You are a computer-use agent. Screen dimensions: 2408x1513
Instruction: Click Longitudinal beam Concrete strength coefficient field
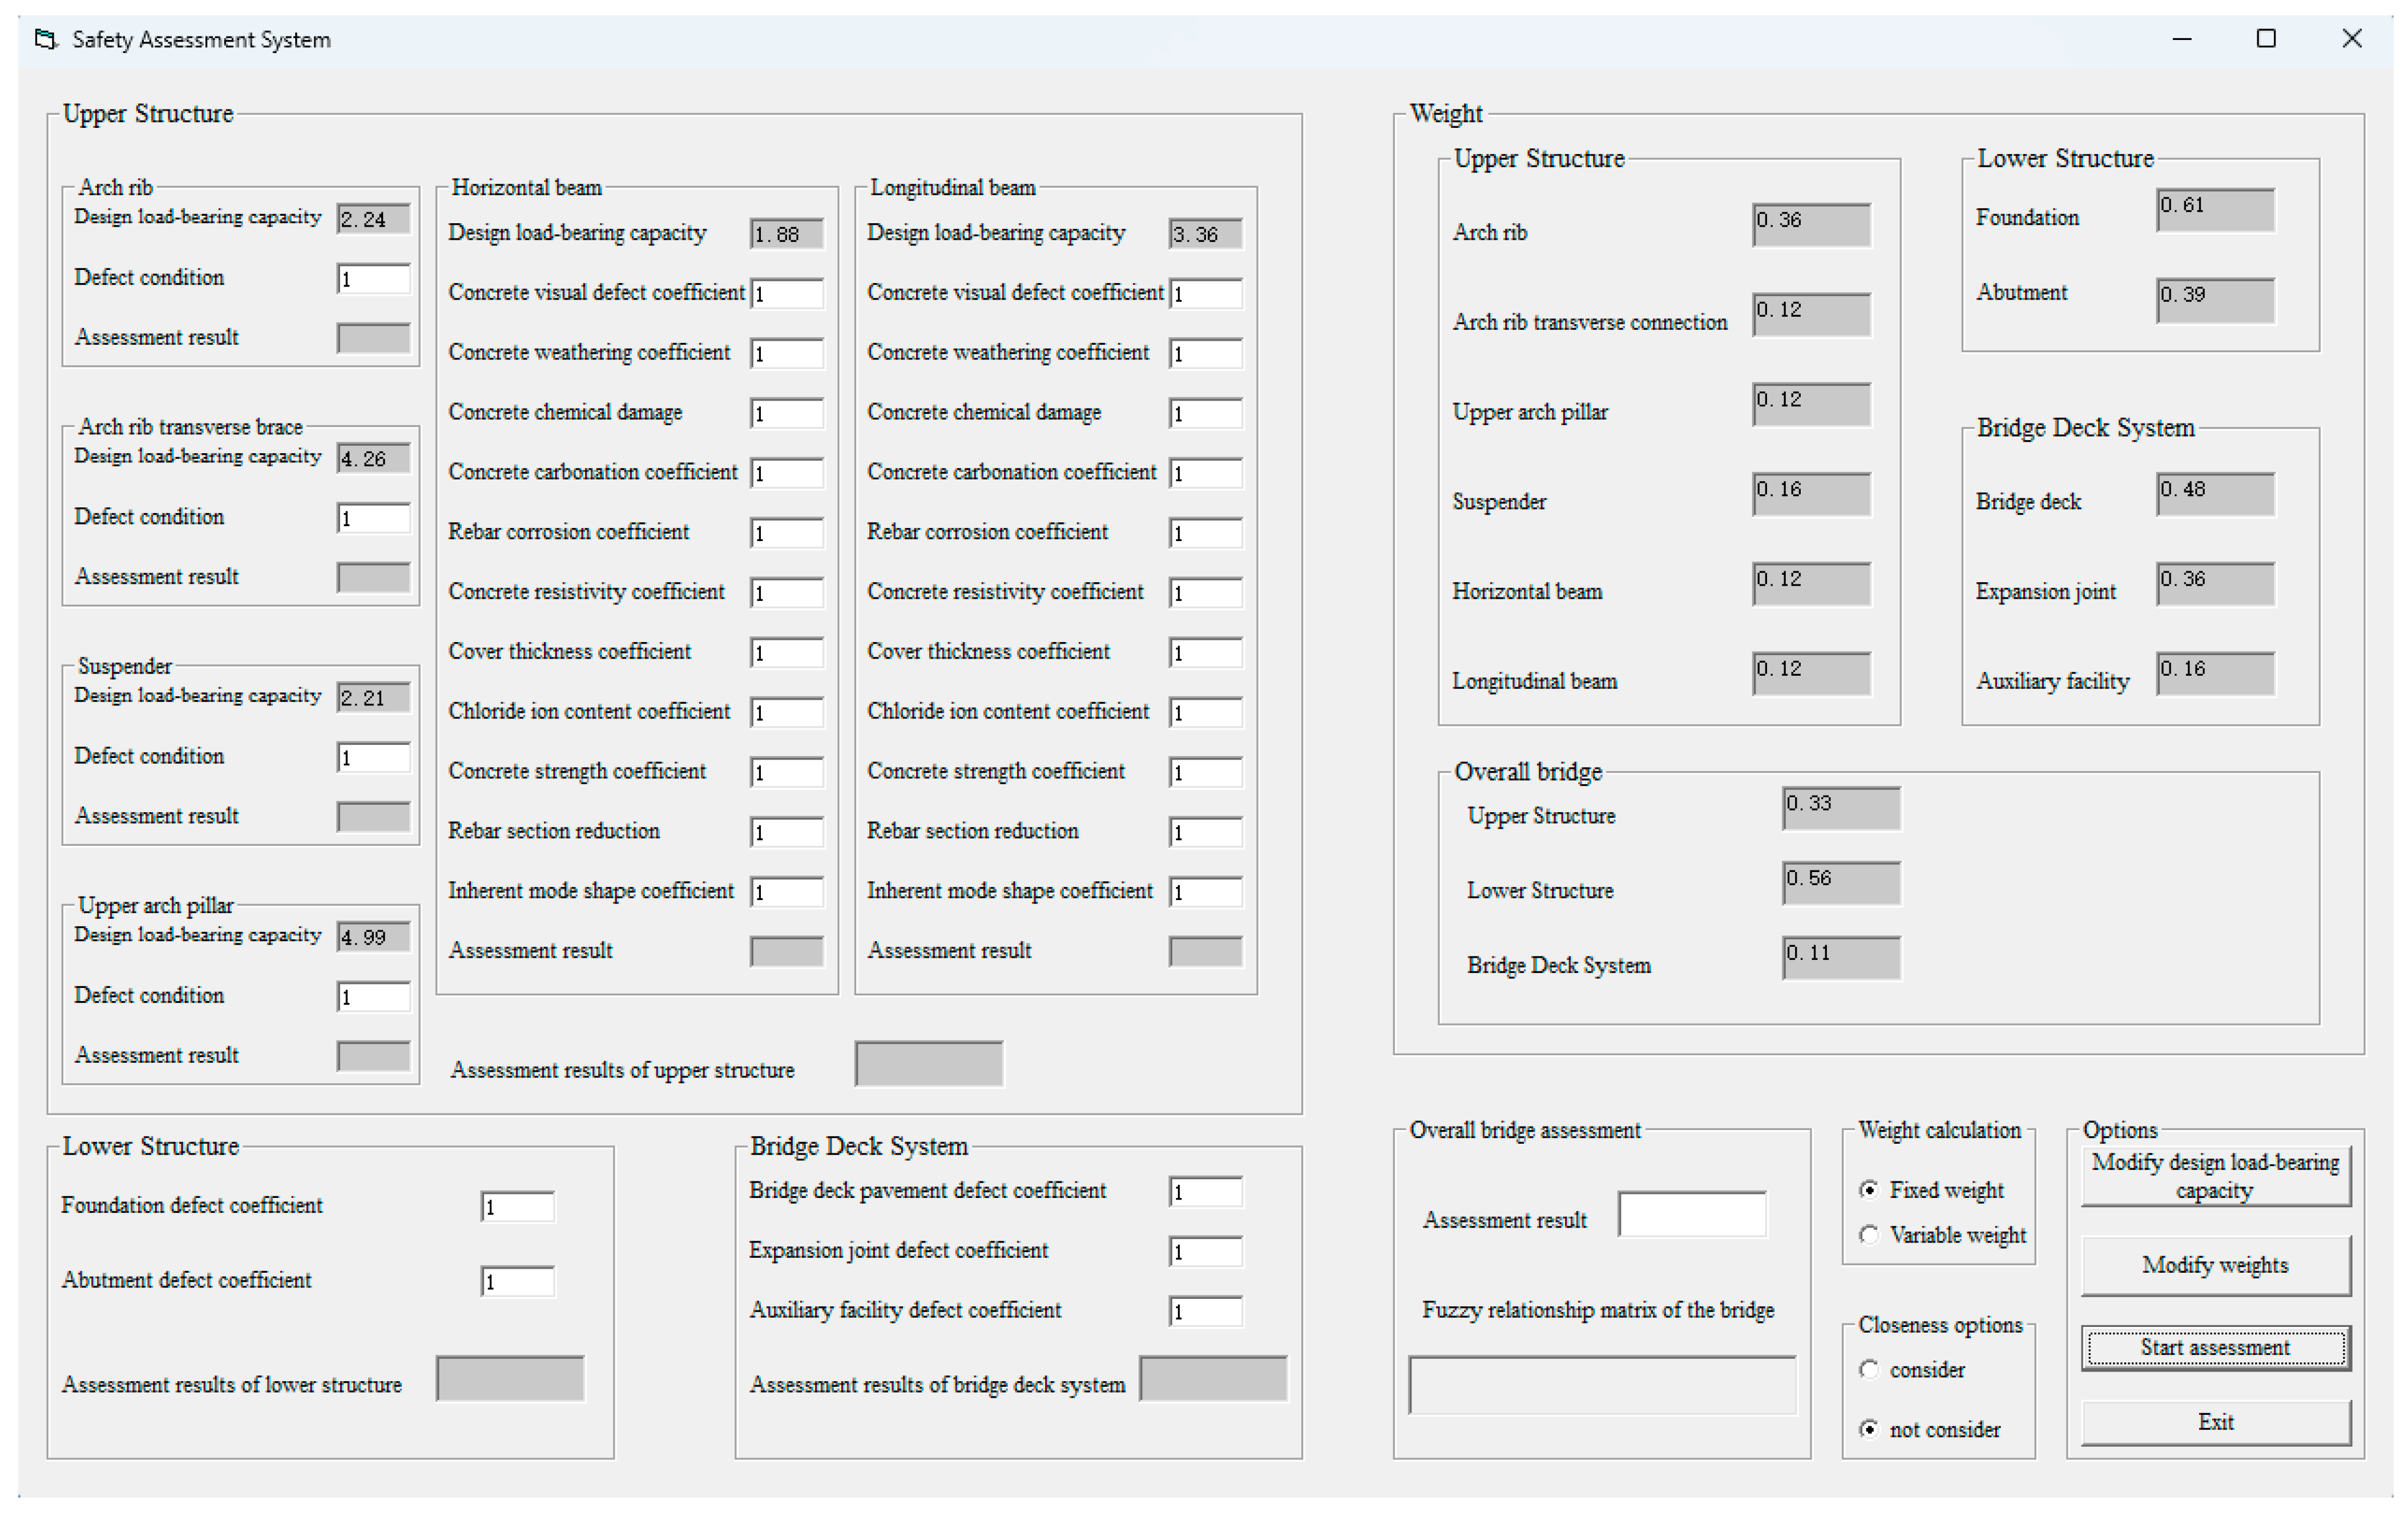(1205, 772)
